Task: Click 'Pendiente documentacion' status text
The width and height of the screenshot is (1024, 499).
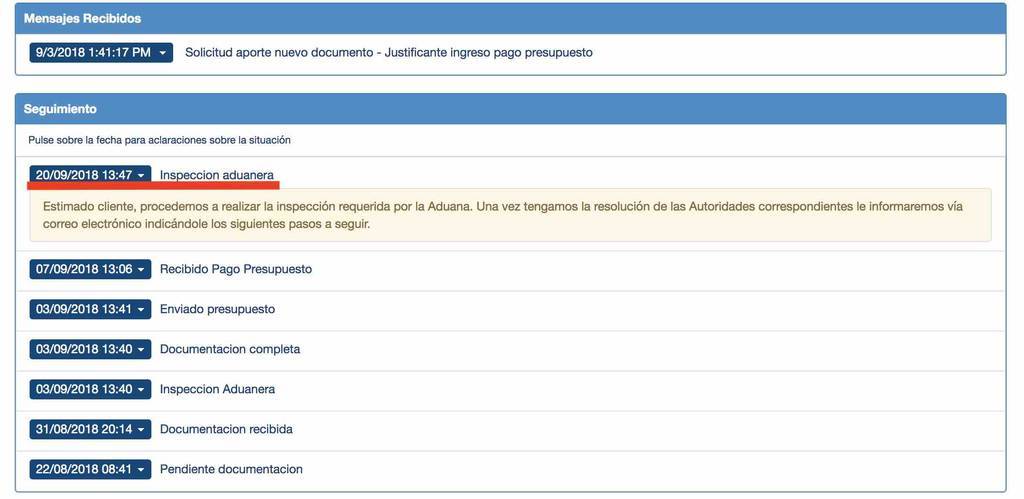Action: click(231, 469)
